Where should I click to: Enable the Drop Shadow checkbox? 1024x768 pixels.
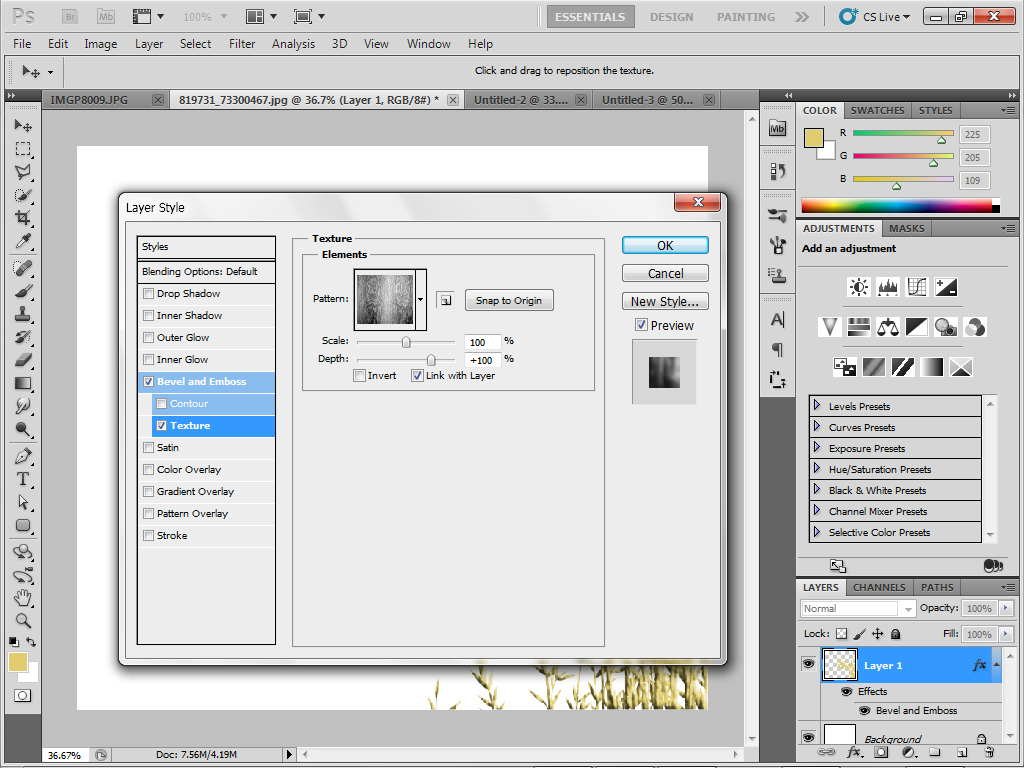tap(149, 294)
